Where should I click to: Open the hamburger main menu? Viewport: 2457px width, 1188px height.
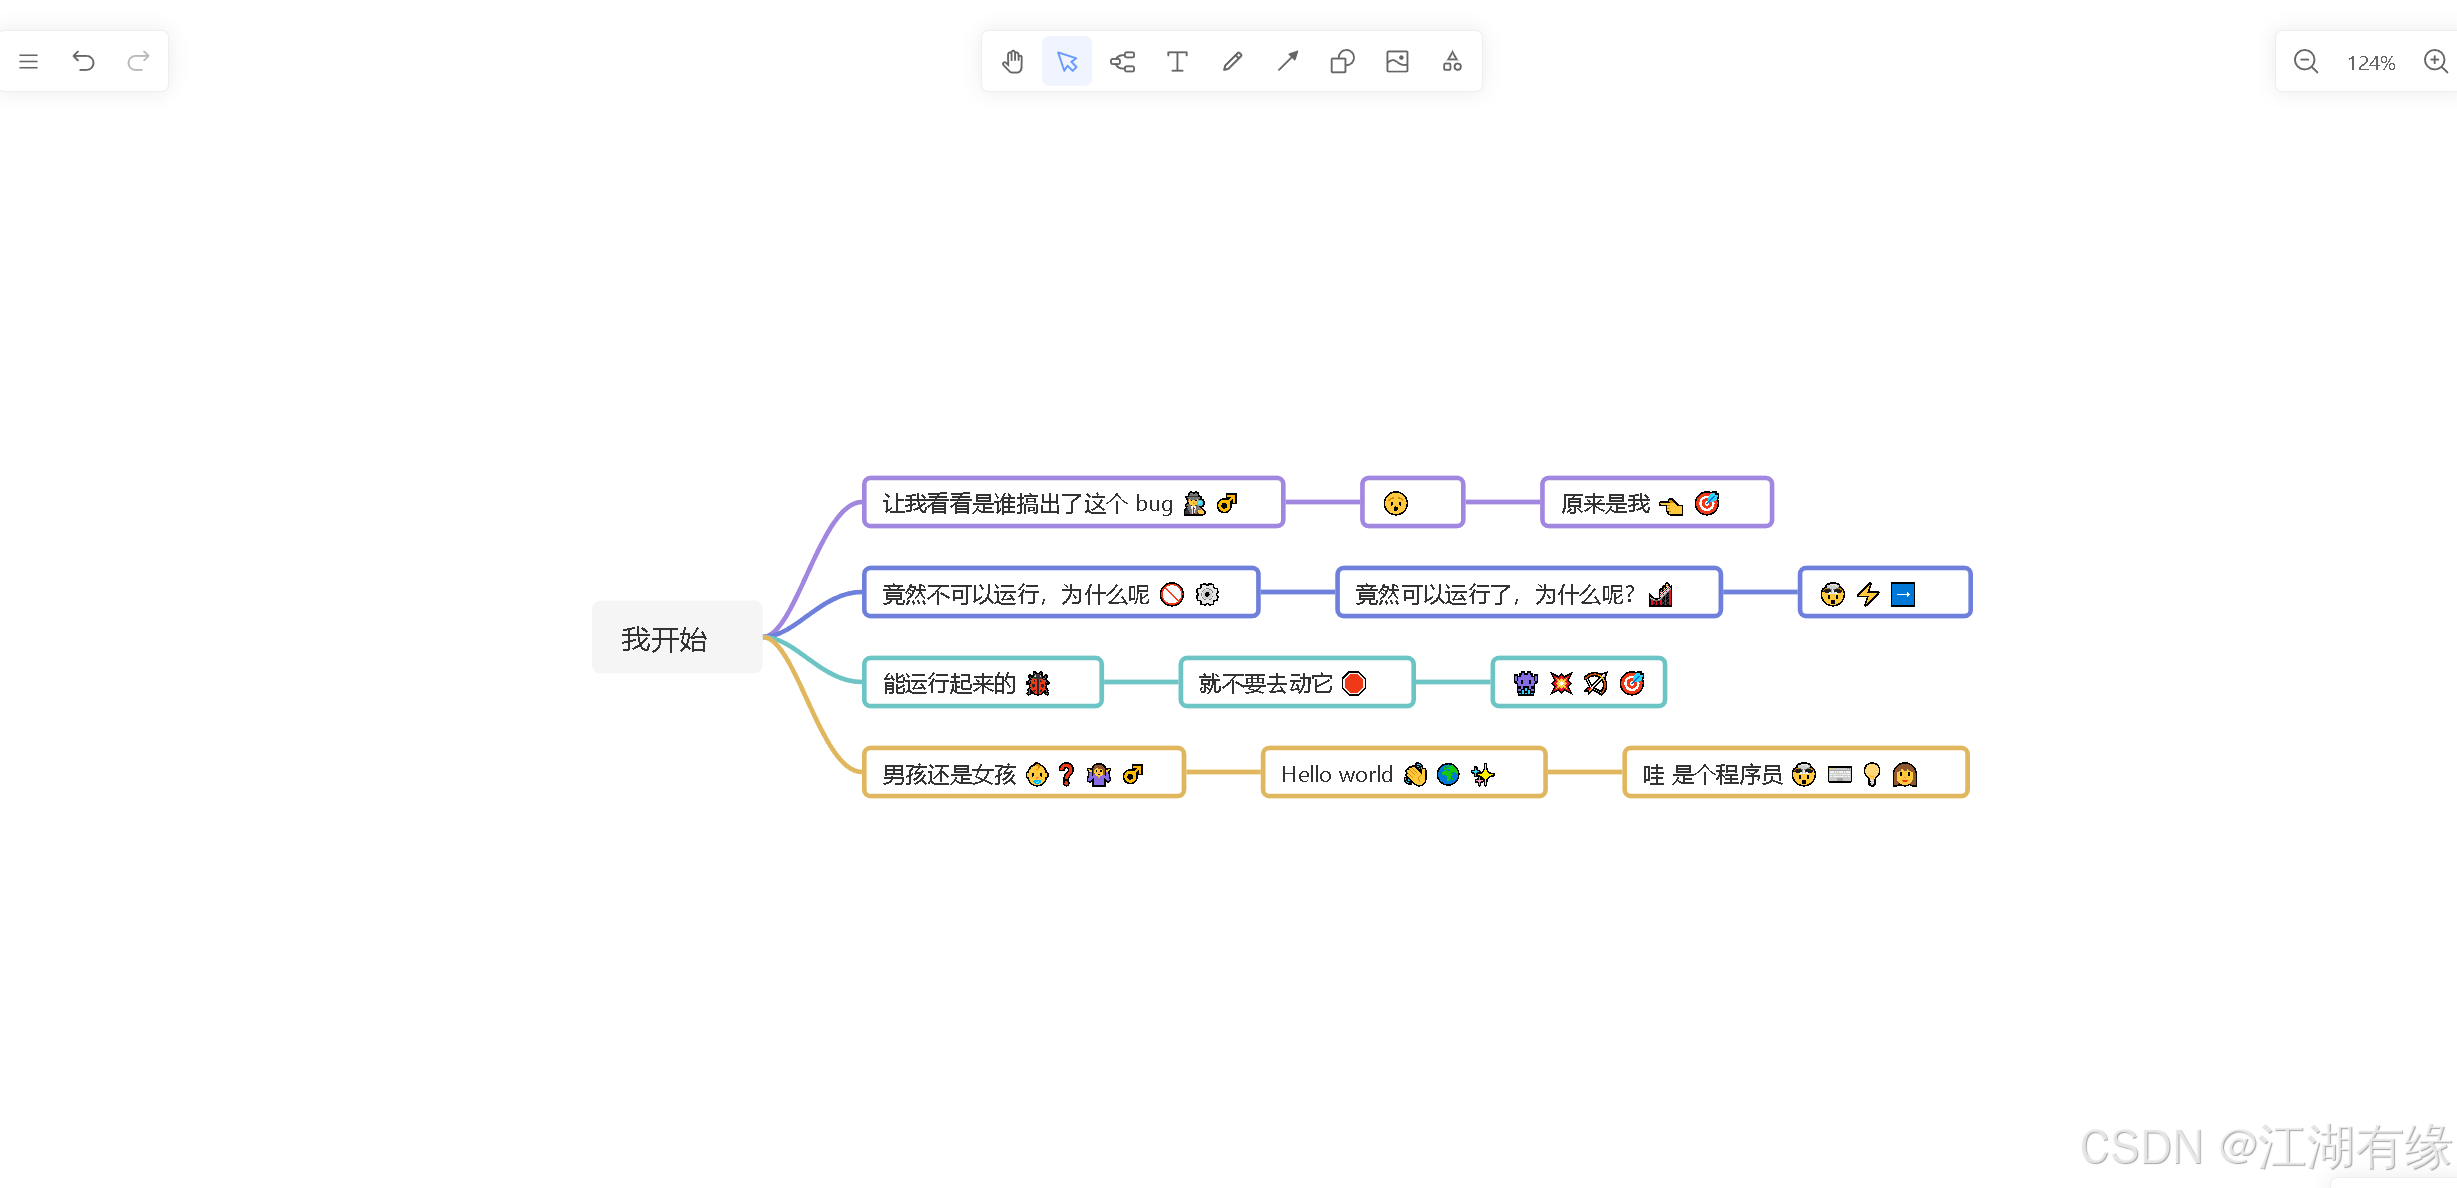[x=28, y=61]
